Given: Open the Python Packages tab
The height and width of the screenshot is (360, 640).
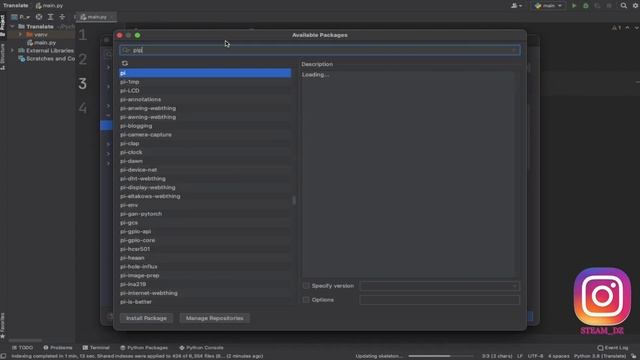Looking at the screenshot, I should 144,348.
